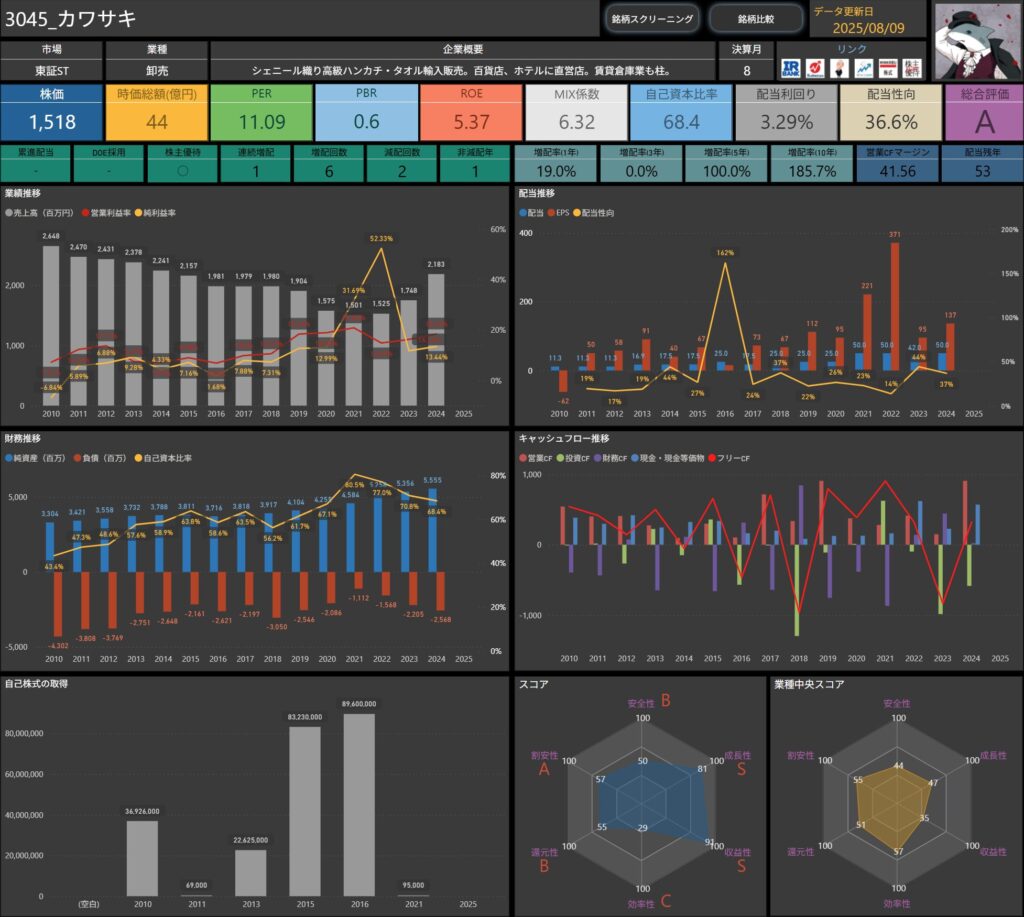Click the 累進配当 indicator tile
Image resolution: width=1024 pixels, height=917 pixels.
click(35, 163)
